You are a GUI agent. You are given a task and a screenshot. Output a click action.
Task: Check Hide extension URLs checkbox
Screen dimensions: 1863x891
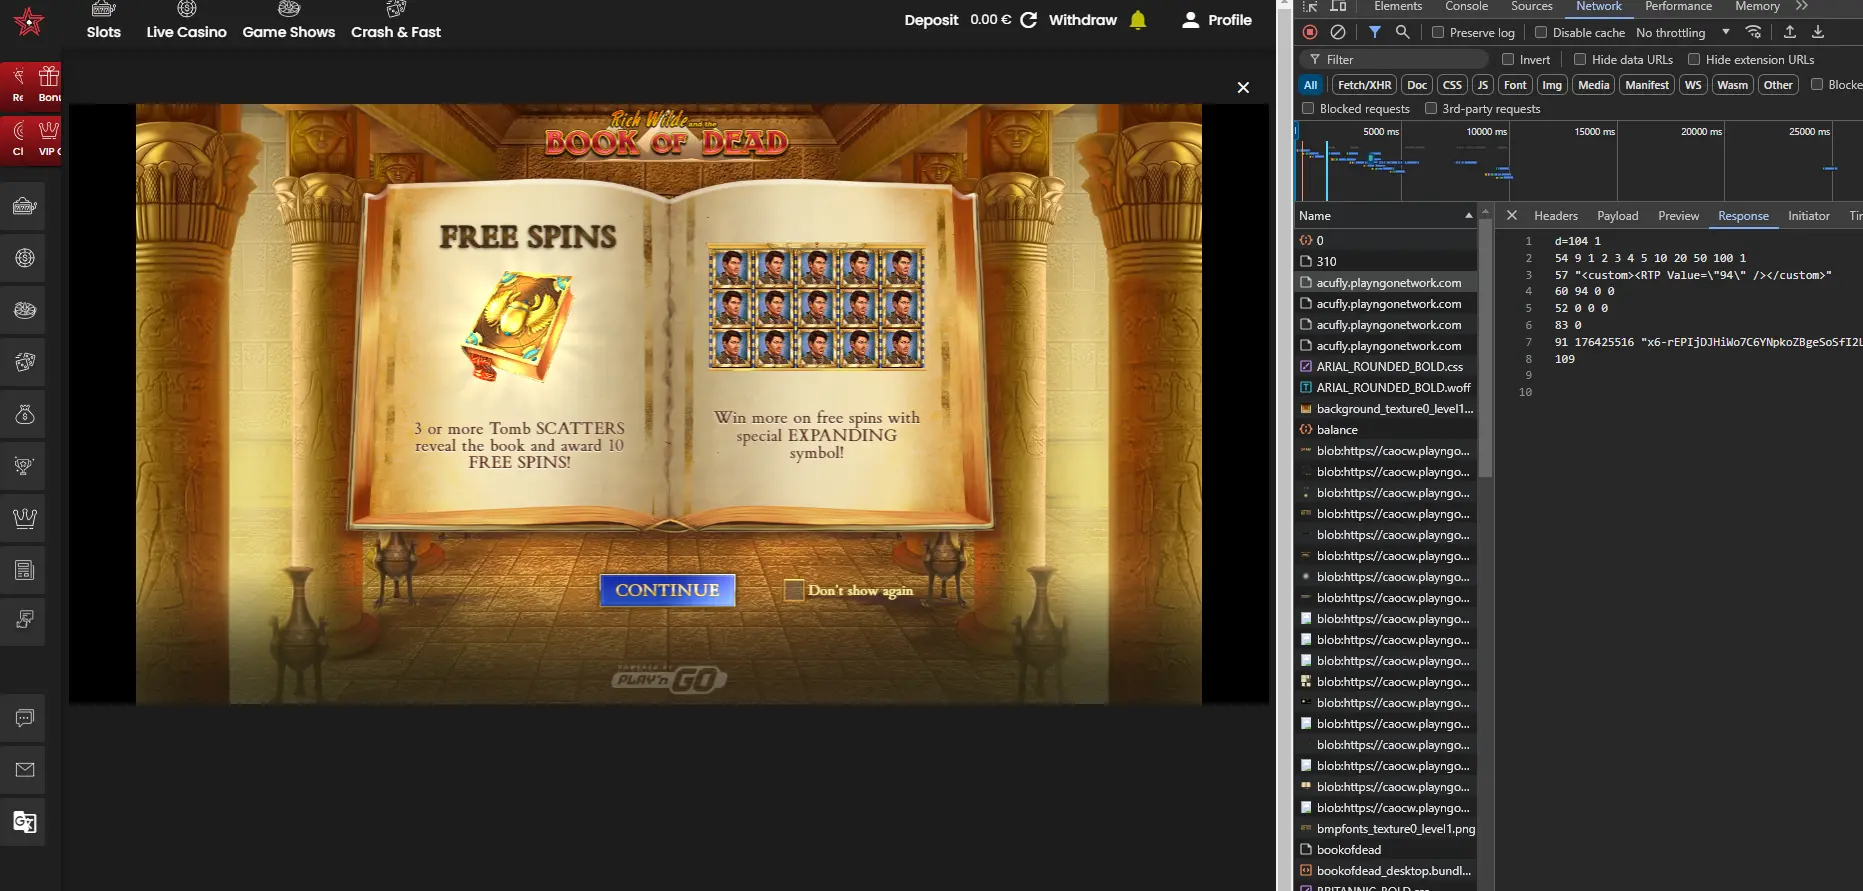point(1694,59)
